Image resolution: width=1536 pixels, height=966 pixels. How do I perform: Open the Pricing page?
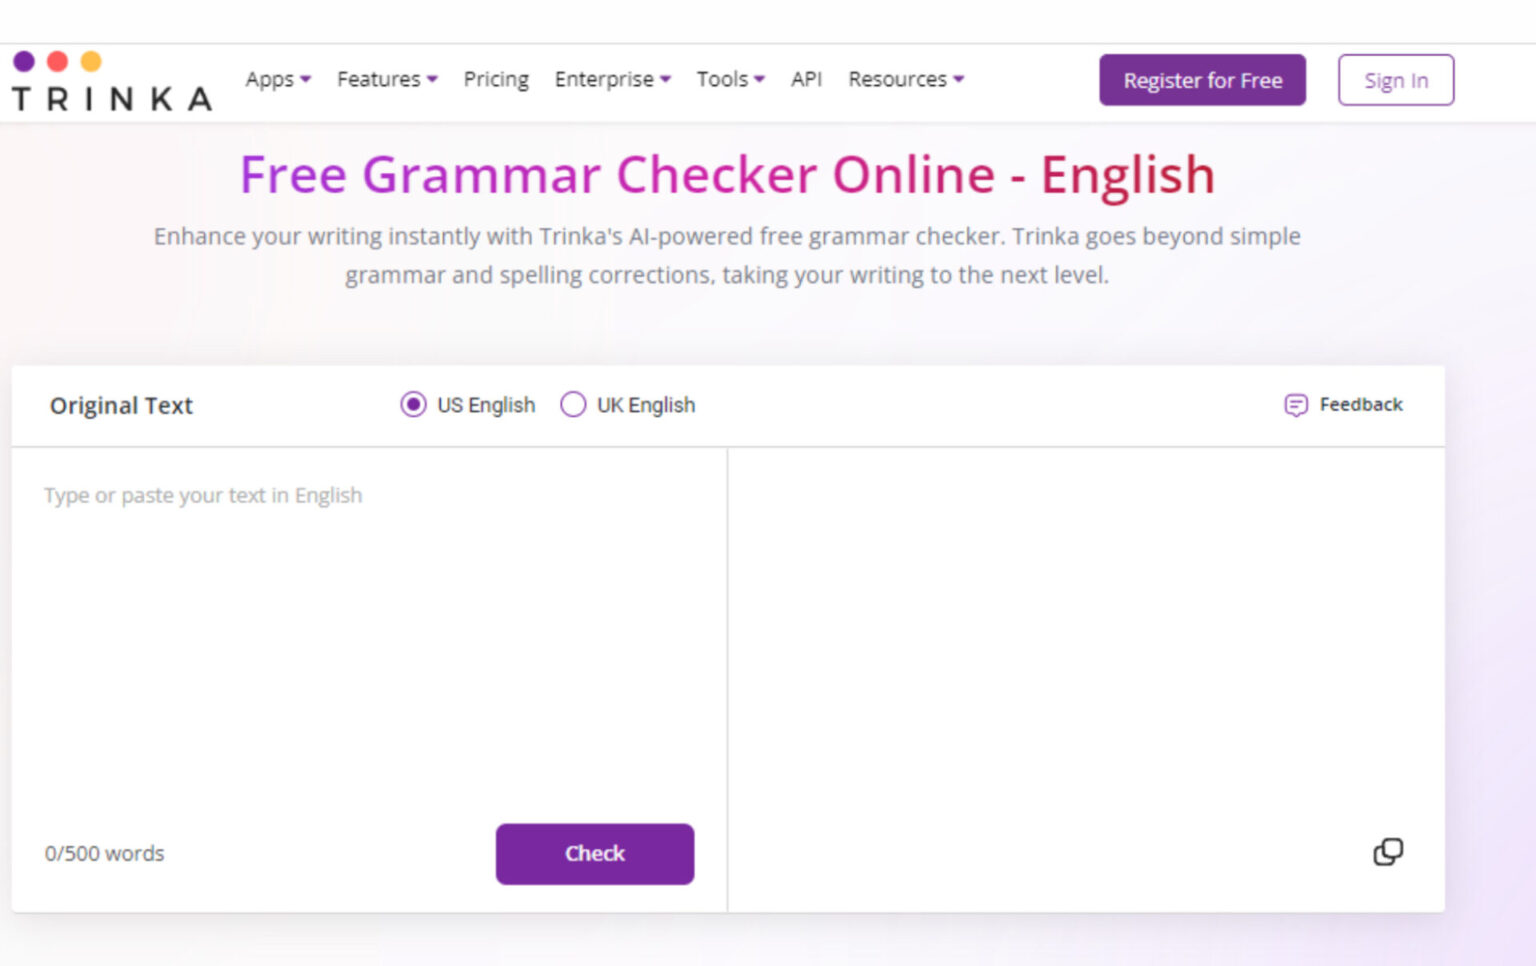(496, 79)
